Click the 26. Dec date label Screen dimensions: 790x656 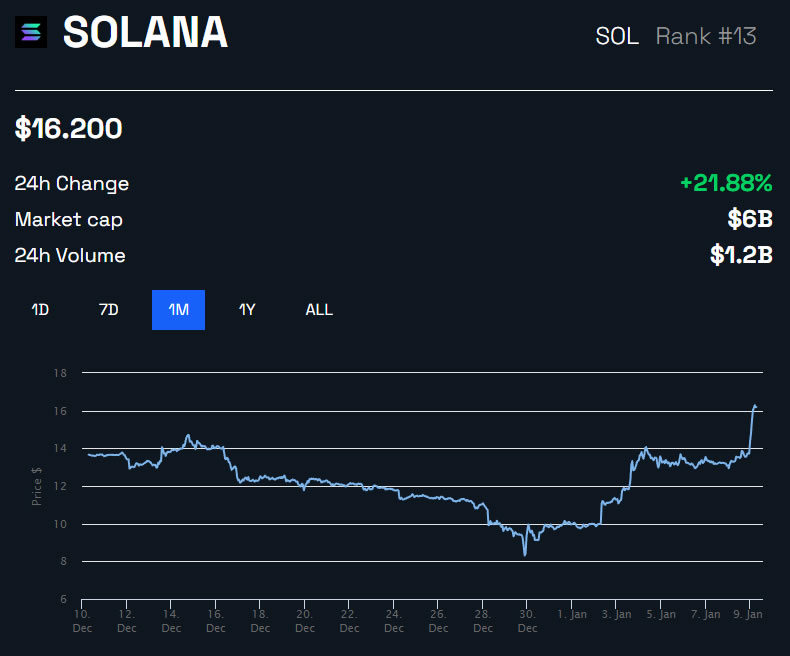point(438,621)
